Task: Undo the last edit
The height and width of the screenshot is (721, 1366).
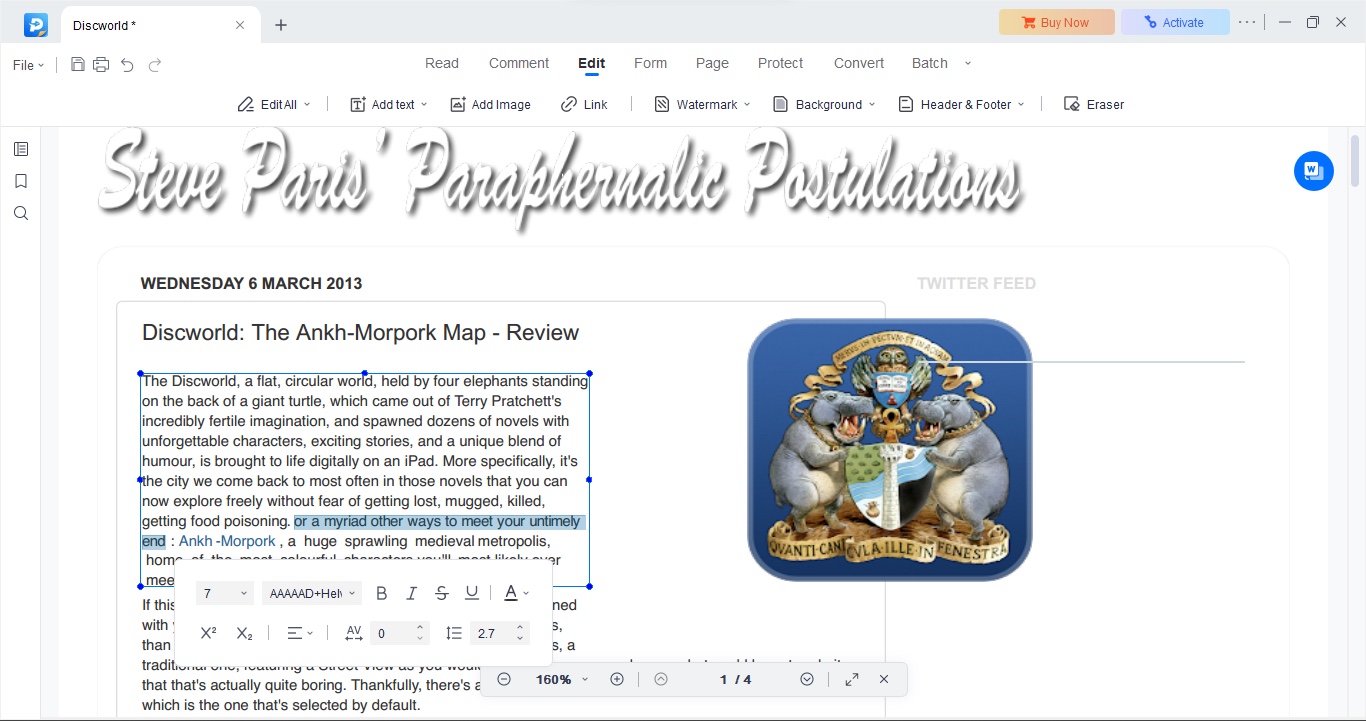Action: (127, 65)
